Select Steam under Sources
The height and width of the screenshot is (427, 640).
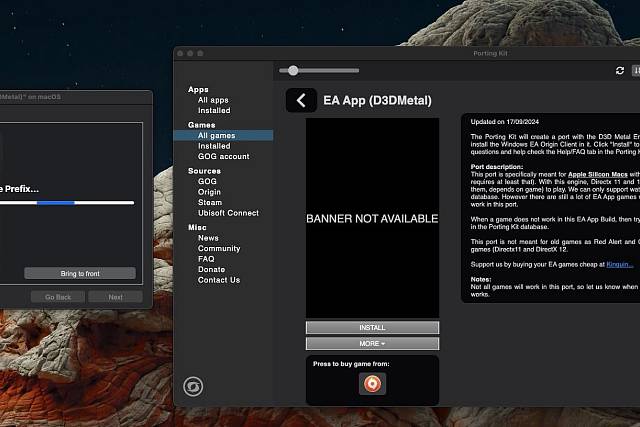(209, 203)
